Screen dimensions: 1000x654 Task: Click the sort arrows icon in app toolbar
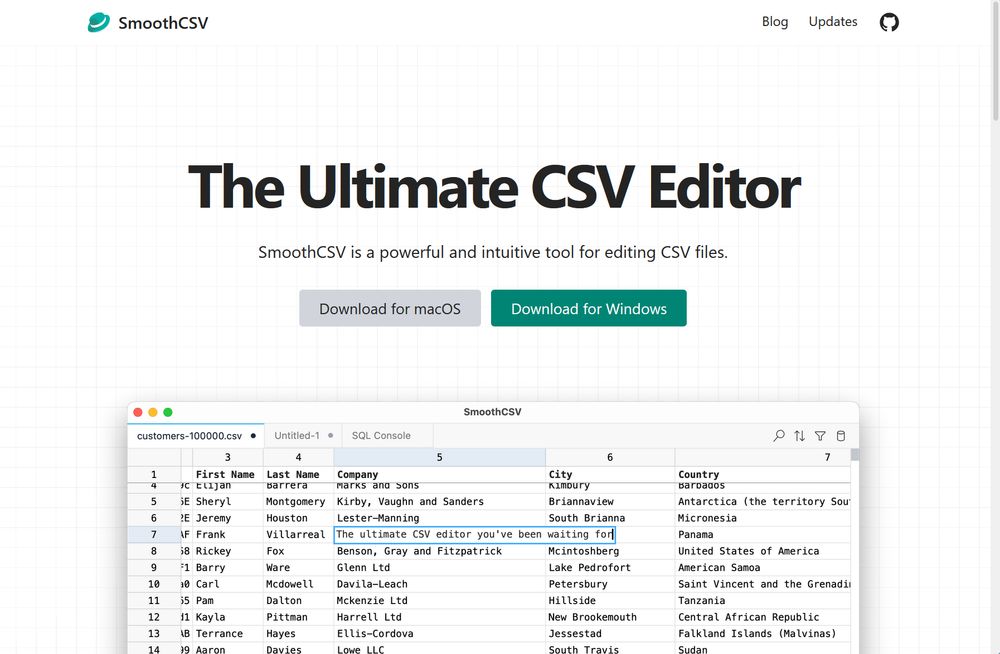pyautogui.click(x=799, y=436)
